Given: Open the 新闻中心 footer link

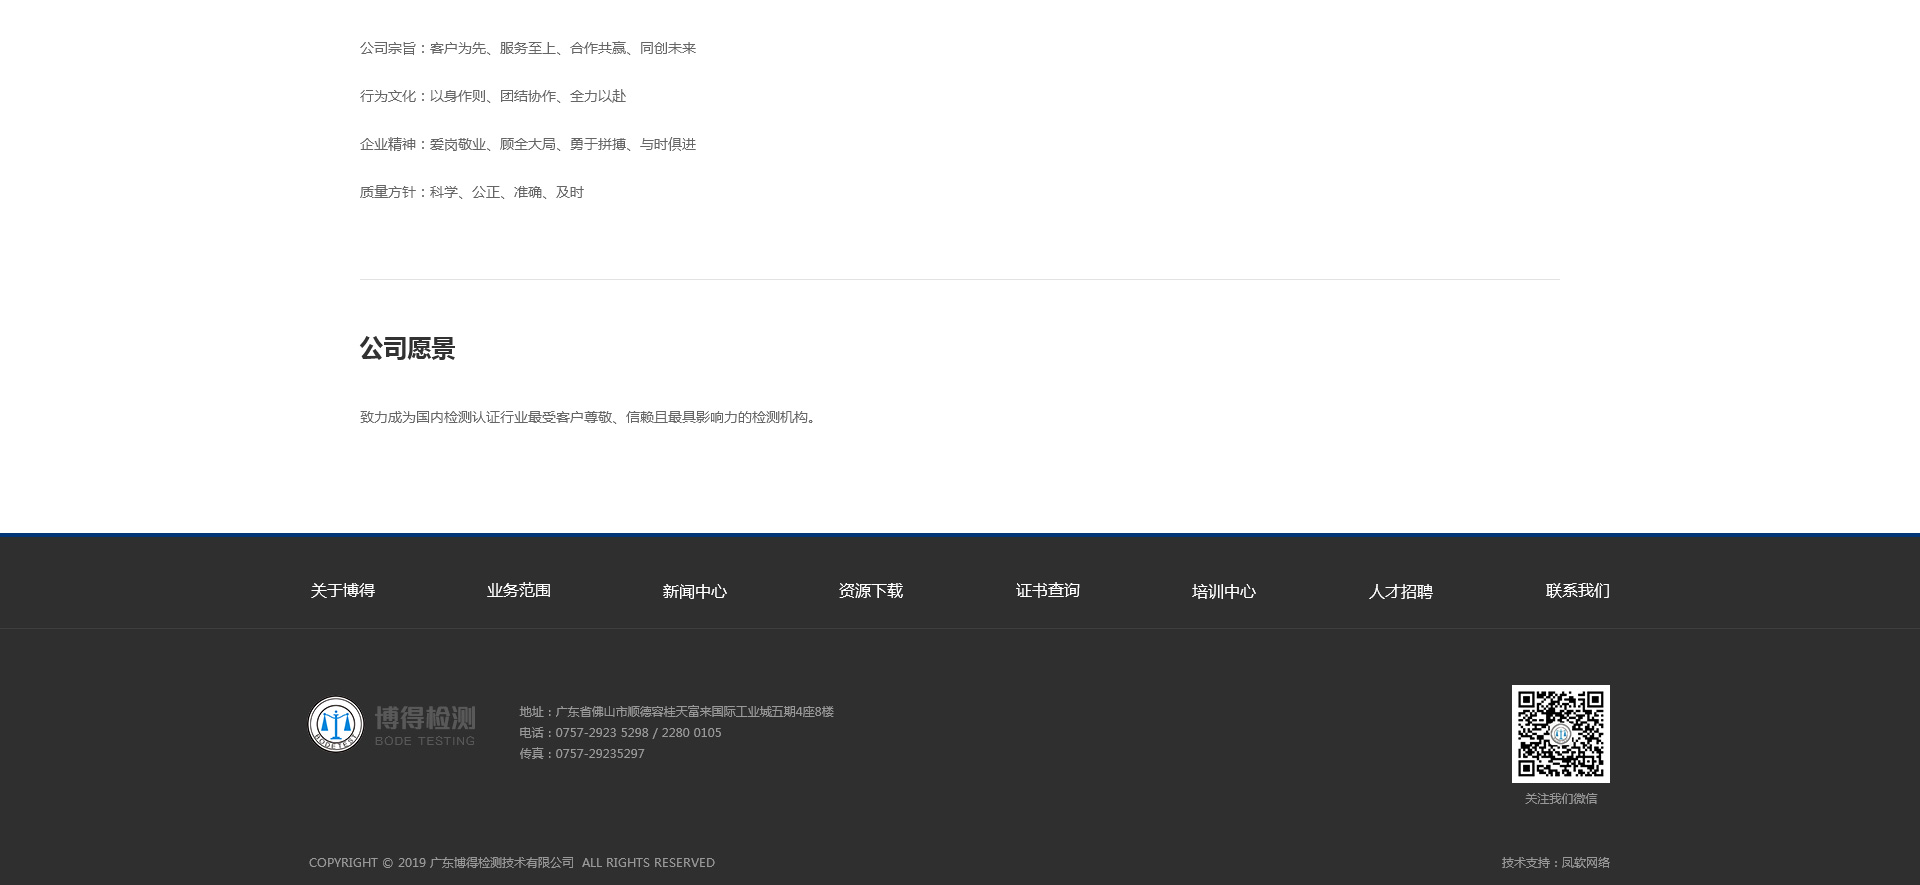Looking at the screenshot, I should point(694,592).
